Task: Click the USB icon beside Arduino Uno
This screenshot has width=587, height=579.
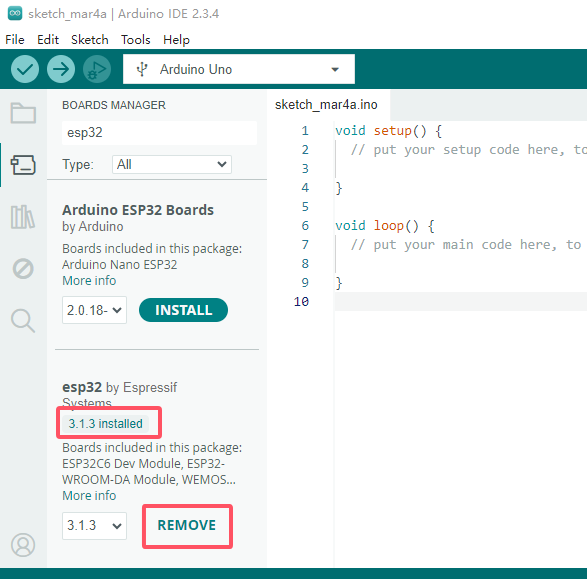Action: click(x=142, y=69)
